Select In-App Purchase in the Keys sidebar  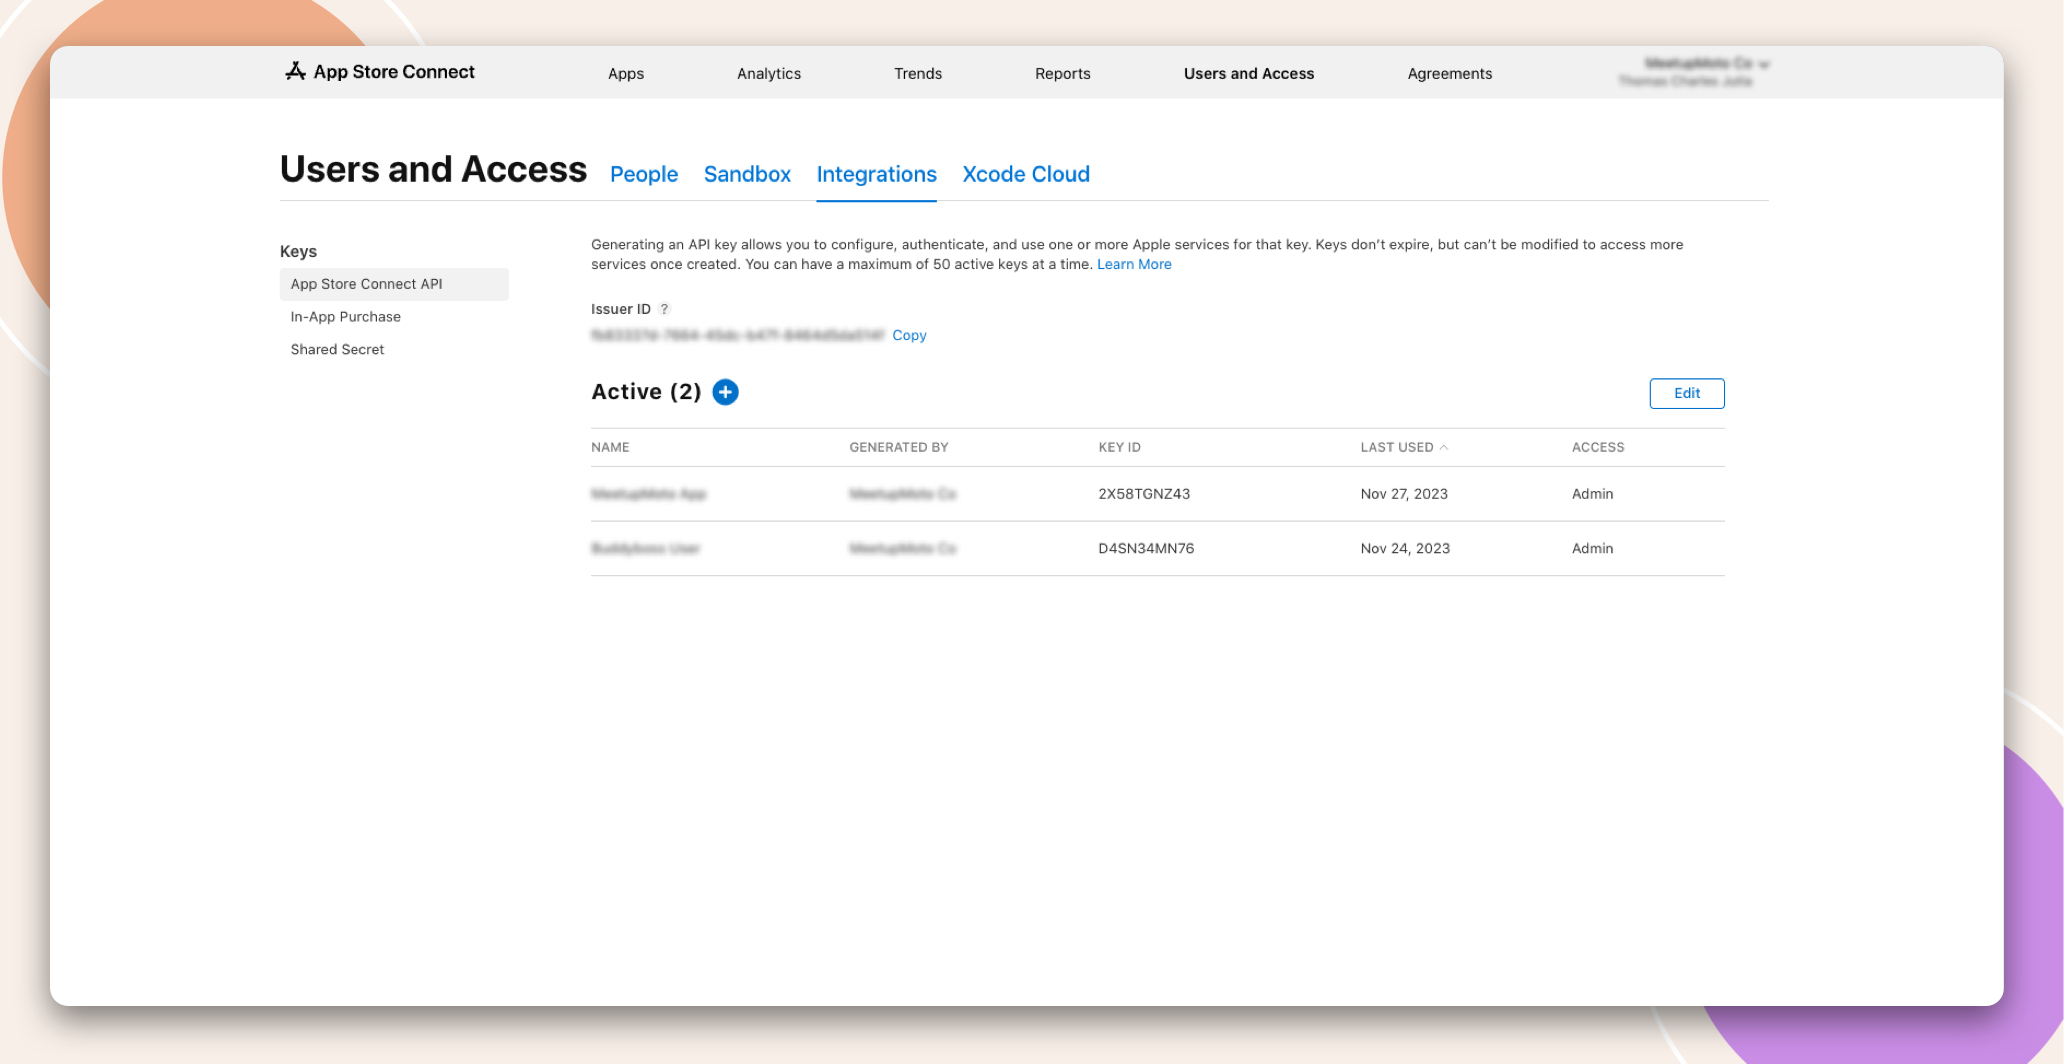(x=345, y=316)
